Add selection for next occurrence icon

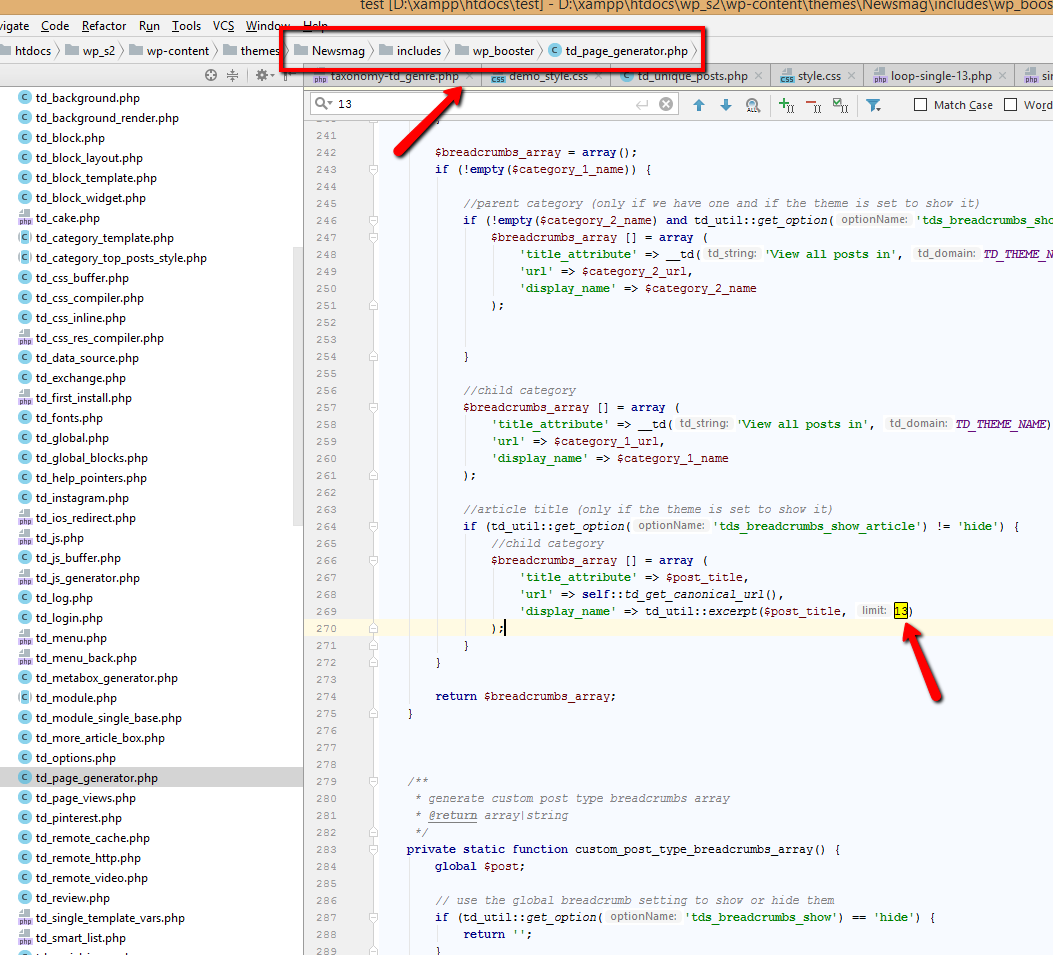tap(786, 105)
